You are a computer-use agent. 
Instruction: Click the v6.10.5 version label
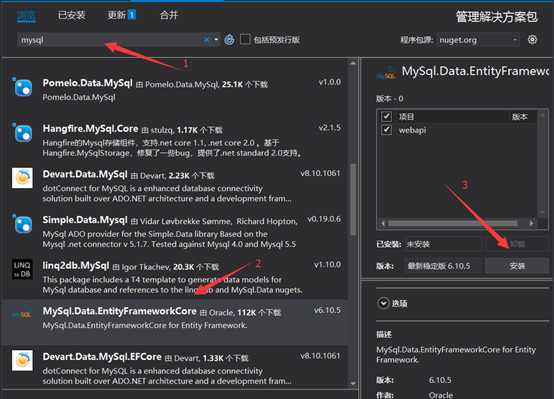point(327,310)
